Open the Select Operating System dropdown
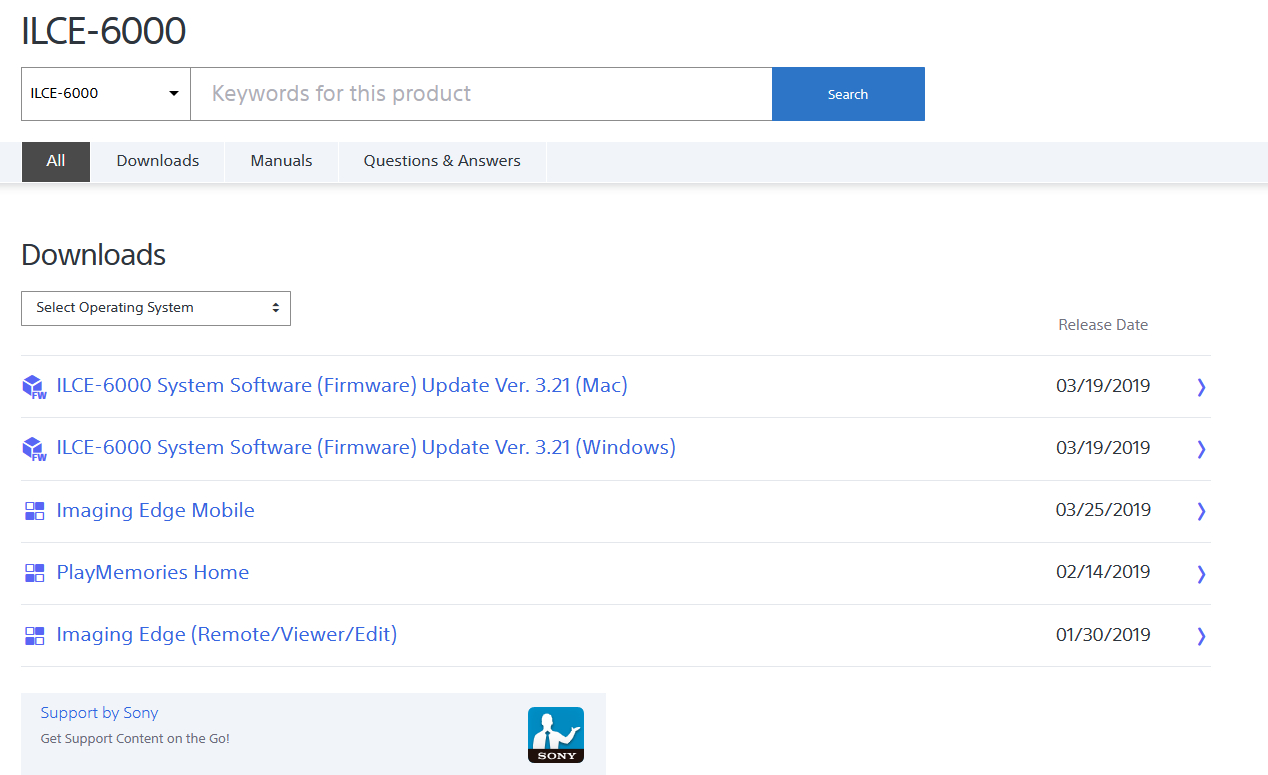The width and height of the screenshot is (1268, 775). pyautogui.click(x=156, y=308)
